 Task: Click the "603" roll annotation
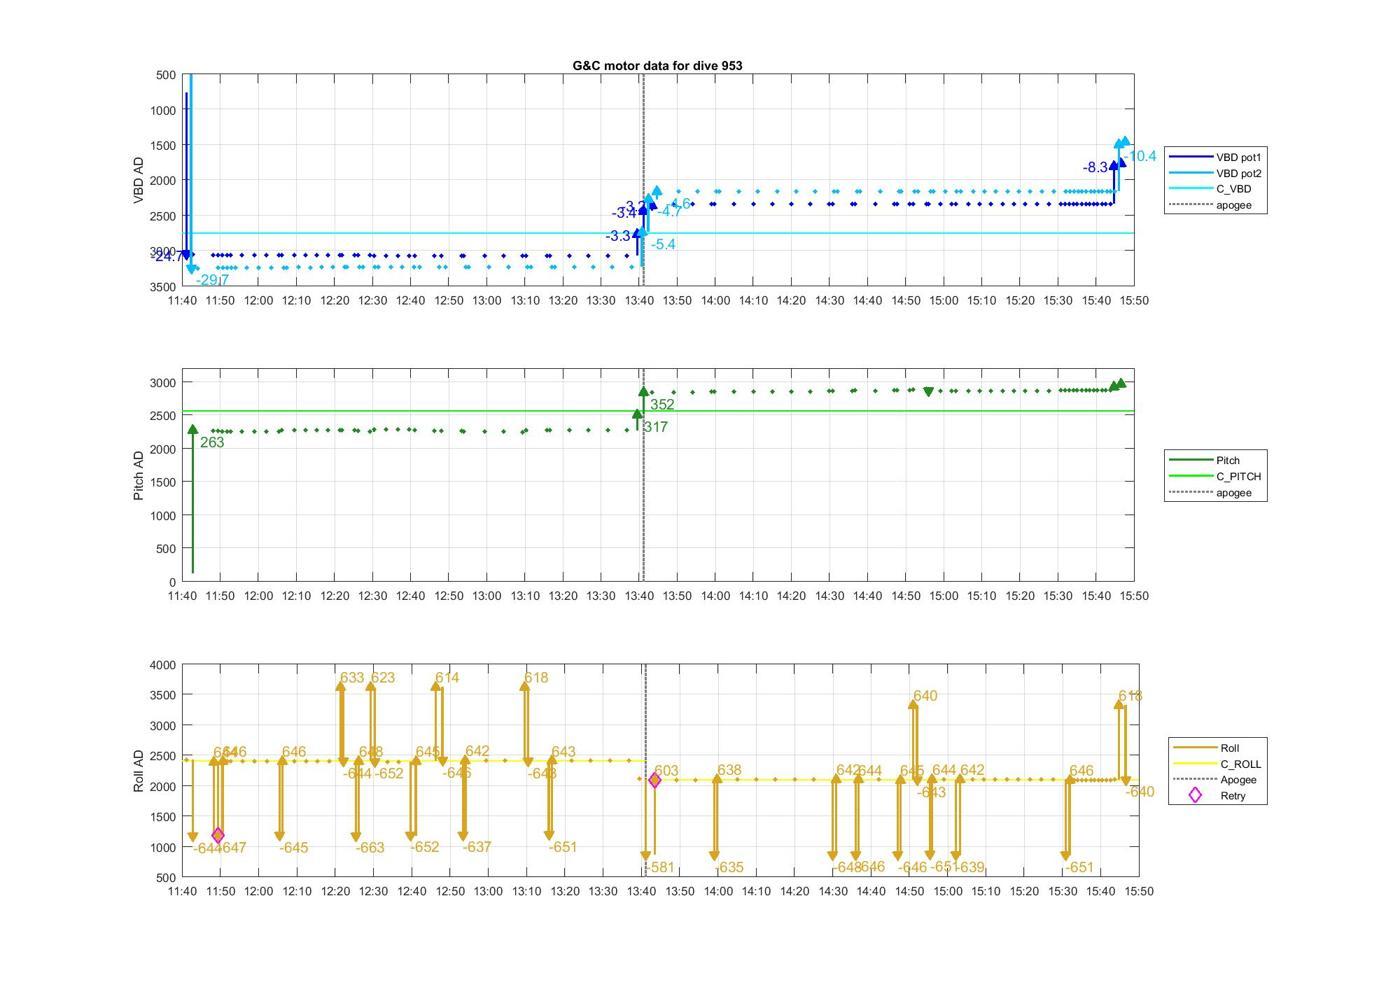tap(666, 771)
